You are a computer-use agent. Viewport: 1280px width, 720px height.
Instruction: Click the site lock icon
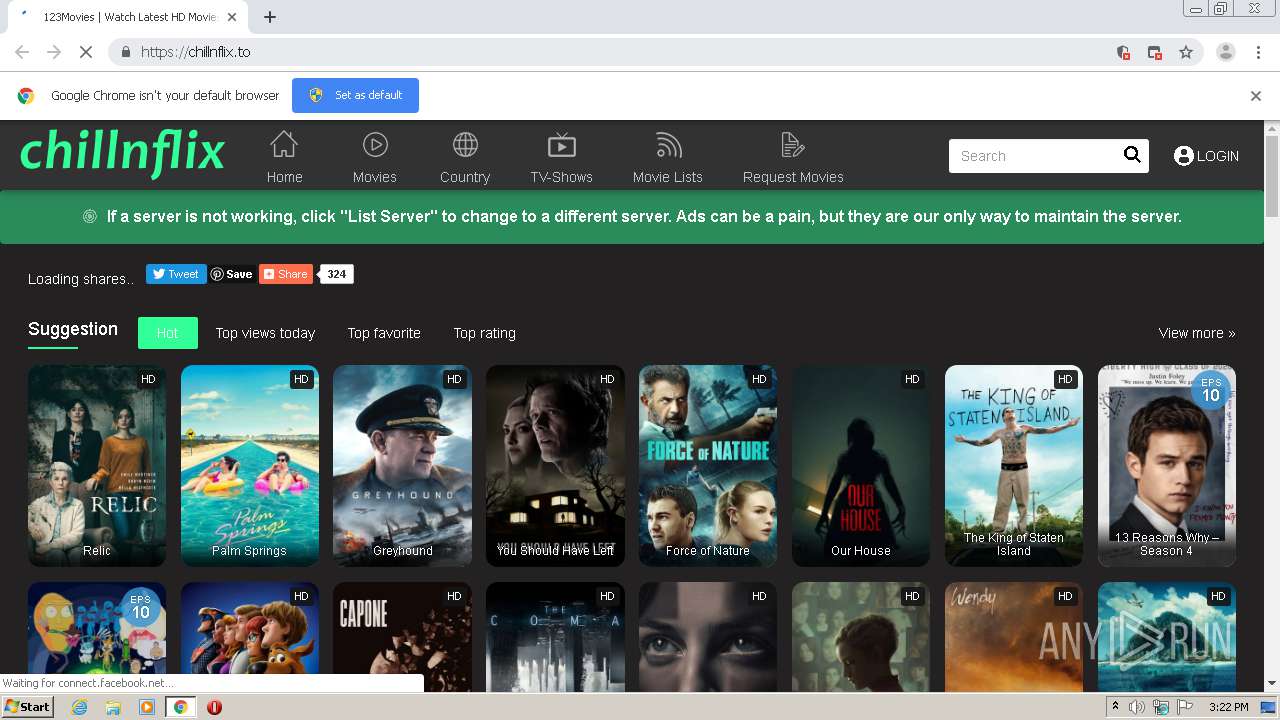(126, 52)
